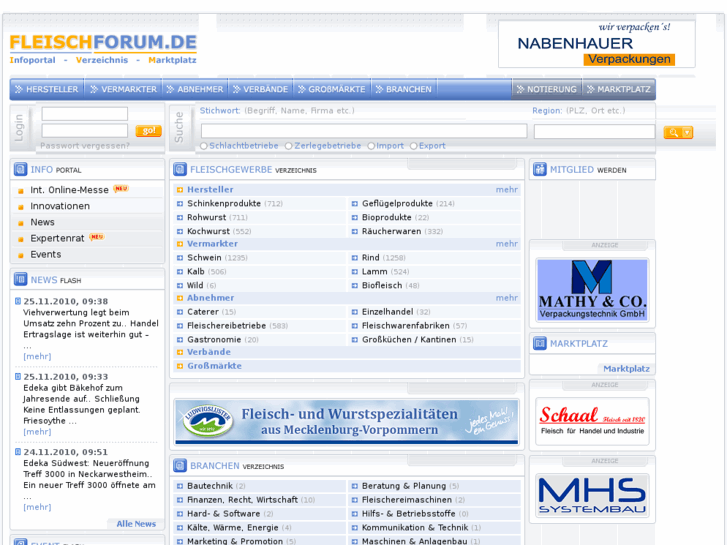Click the orange magnifier search button
The width and height of the screenshot is (727, 545).
point(673,133)
